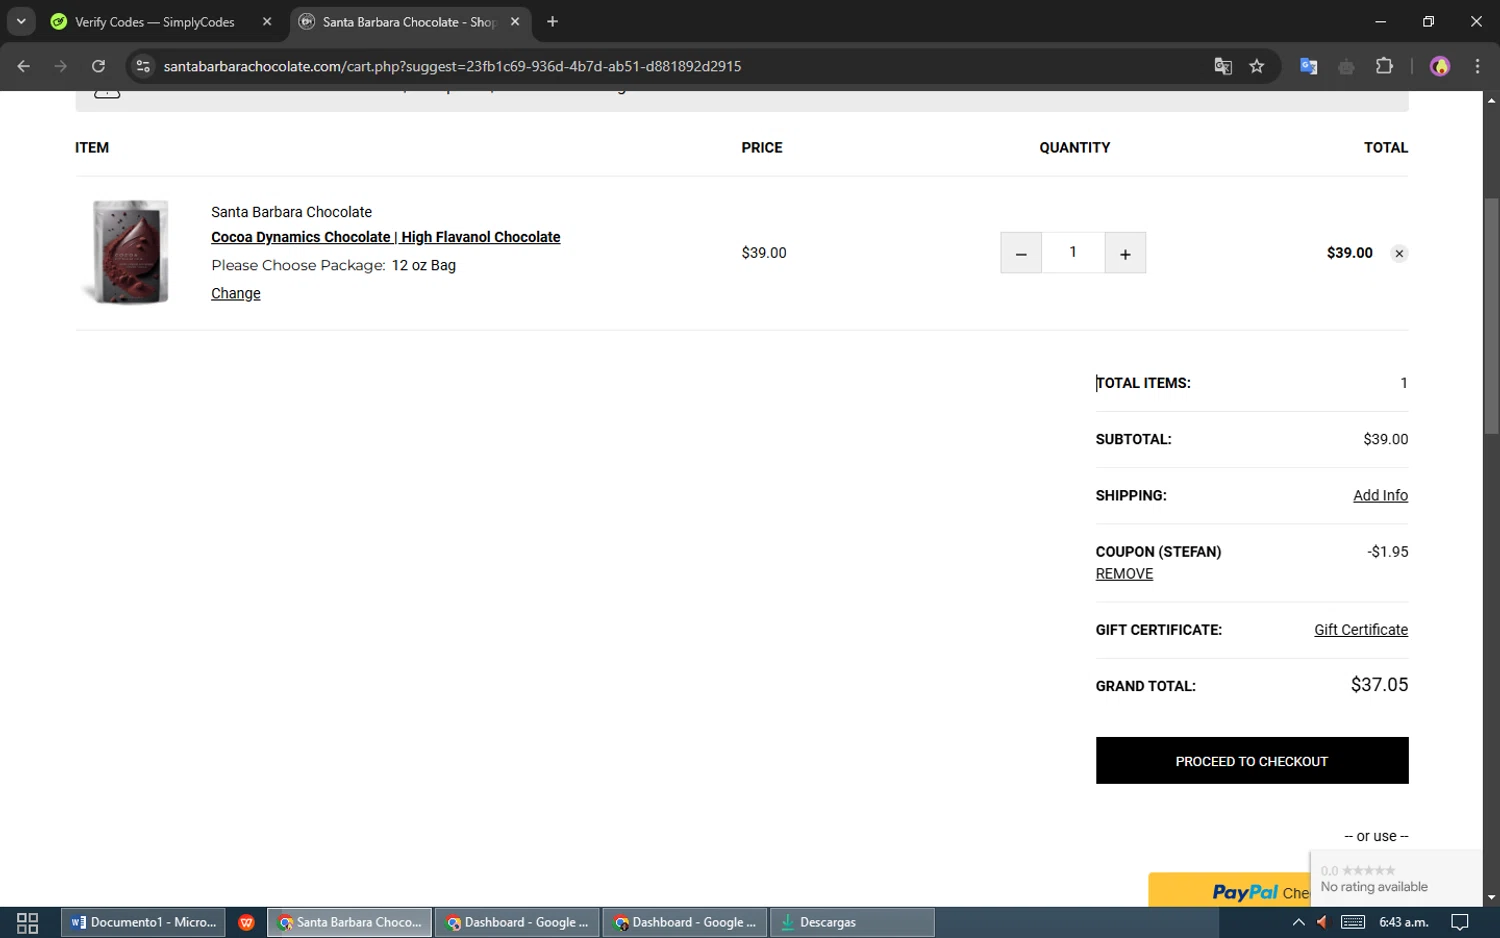Pay with PayPal Checkout button
This screenshot has height=938, width=1500.
pos(1230,890)
